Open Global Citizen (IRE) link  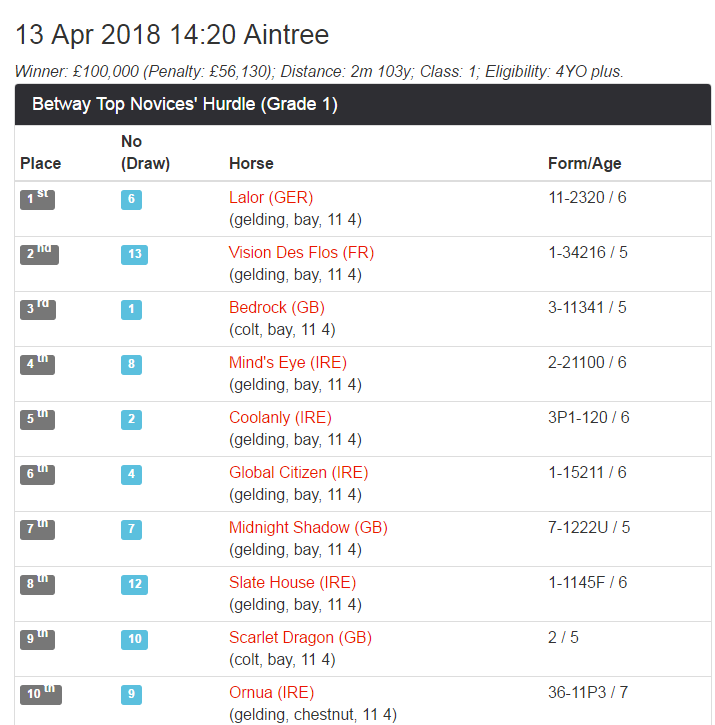298,472
